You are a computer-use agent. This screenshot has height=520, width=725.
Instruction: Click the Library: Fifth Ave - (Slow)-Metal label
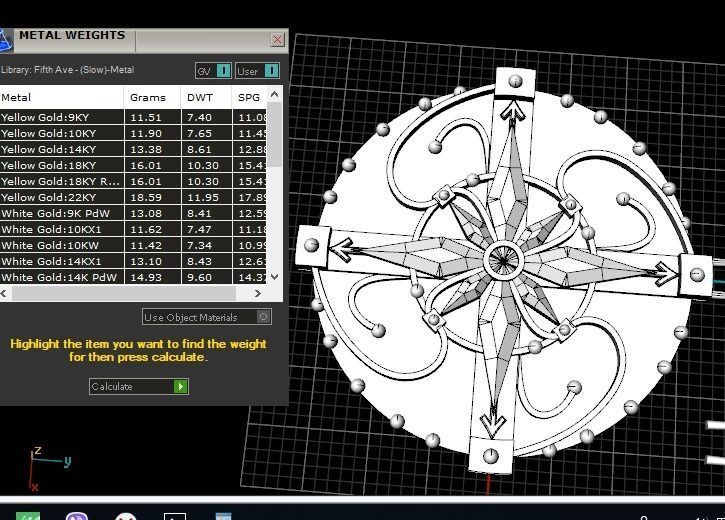tap(68, 70)
